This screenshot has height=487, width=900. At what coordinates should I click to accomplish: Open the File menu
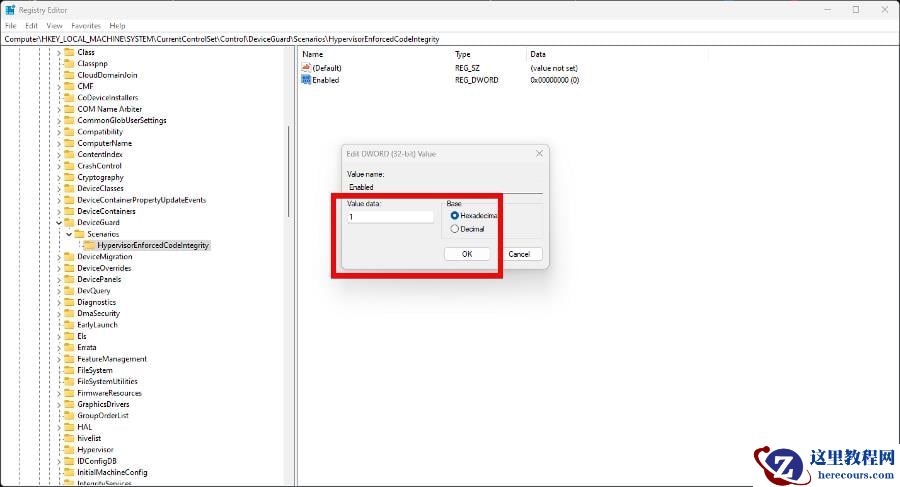[11, 26]
